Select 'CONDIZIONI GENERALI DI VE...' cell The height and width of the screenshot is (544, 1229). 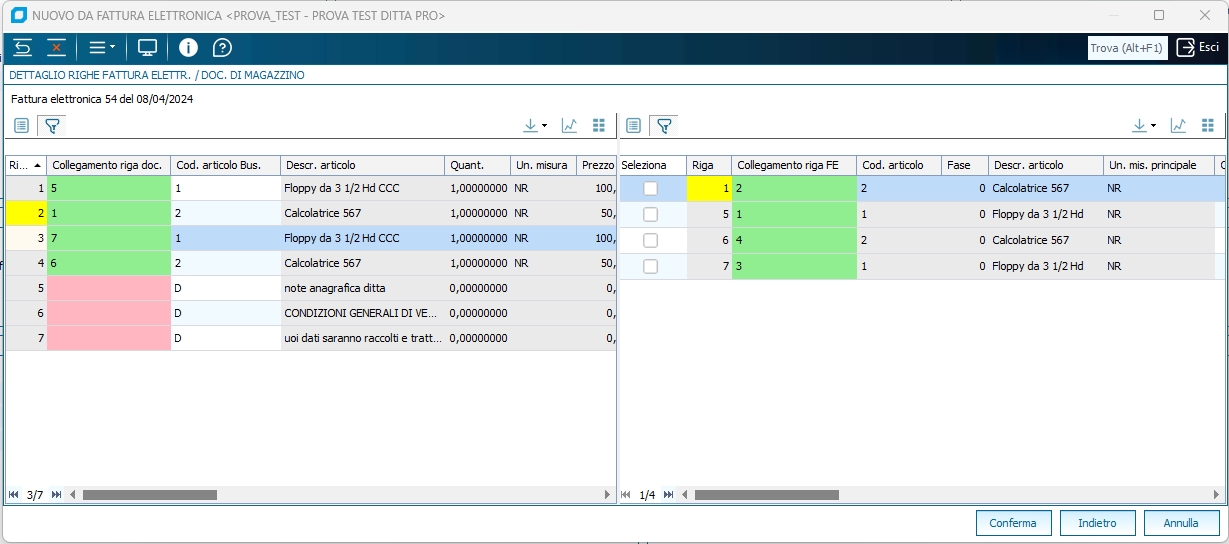pyautogui.click(x=362, y=313)
